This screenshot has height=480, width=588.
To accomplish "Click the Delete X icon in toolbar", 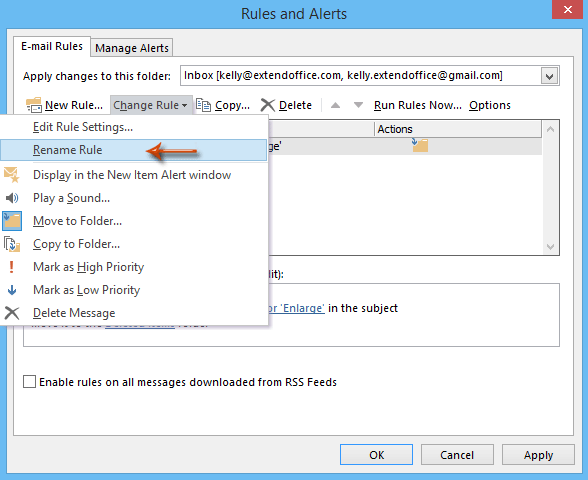I will pos(267,105).
